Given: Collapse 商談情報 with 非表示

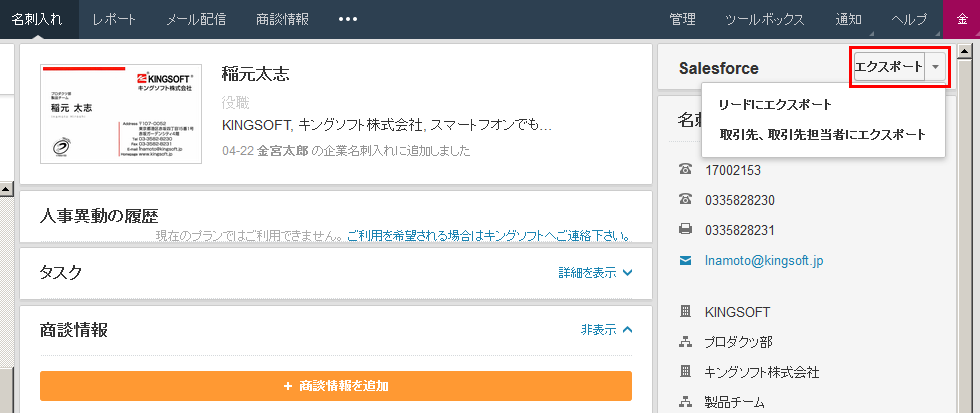Looking at the screenshot, I should point(607,330).
